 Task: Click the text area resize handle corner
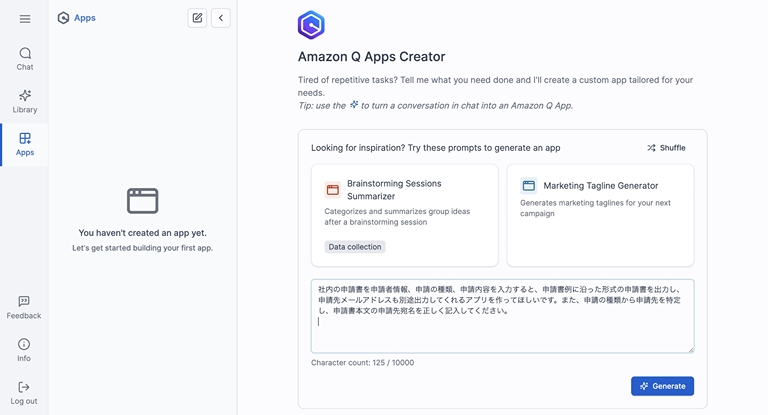click(x=691, y=349)
